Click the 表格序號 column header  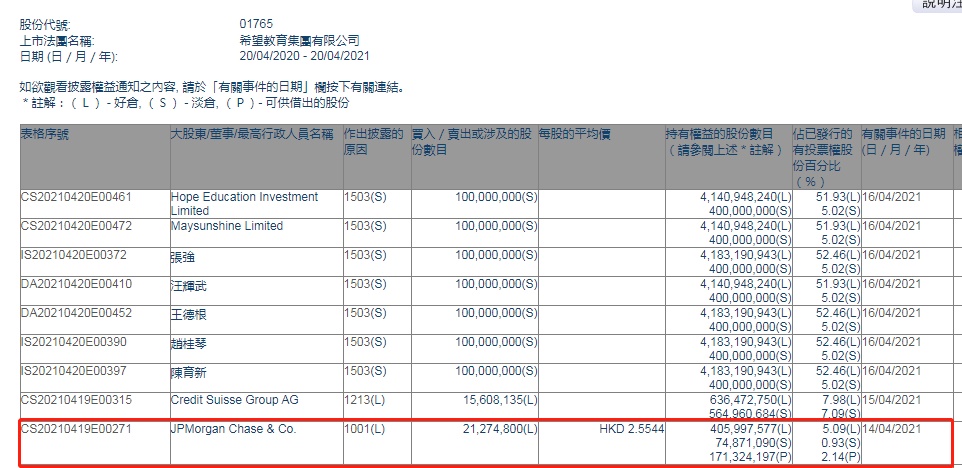[46, 134]
